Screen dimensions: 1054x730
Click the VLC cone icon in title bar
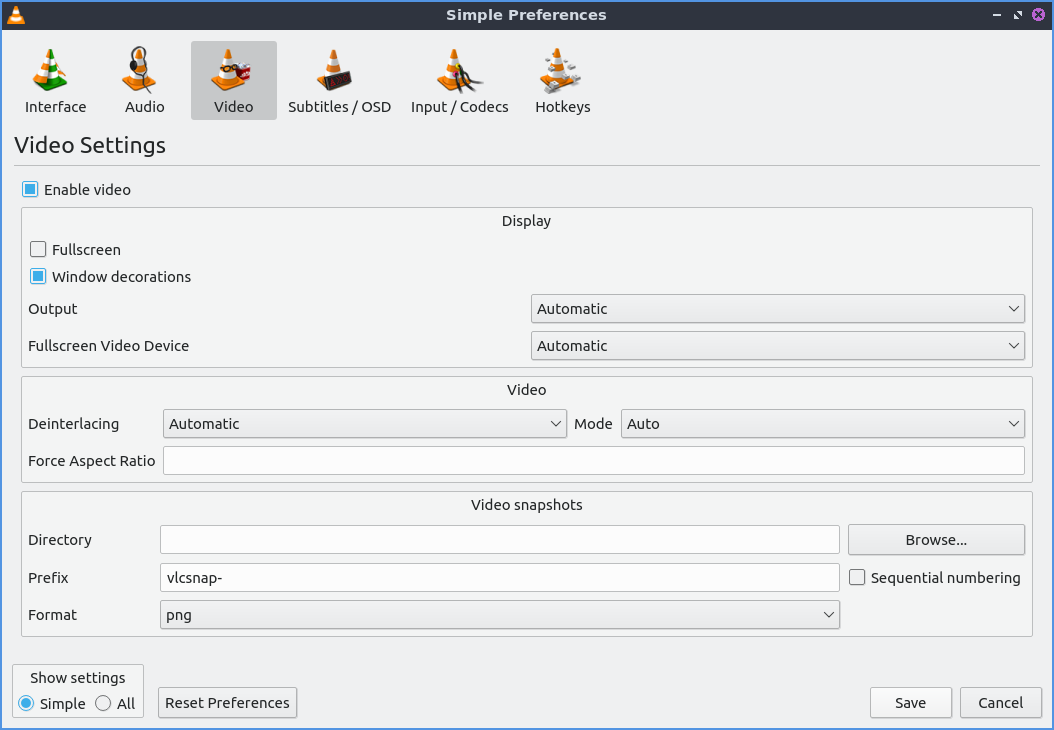[x=16, y=15]
